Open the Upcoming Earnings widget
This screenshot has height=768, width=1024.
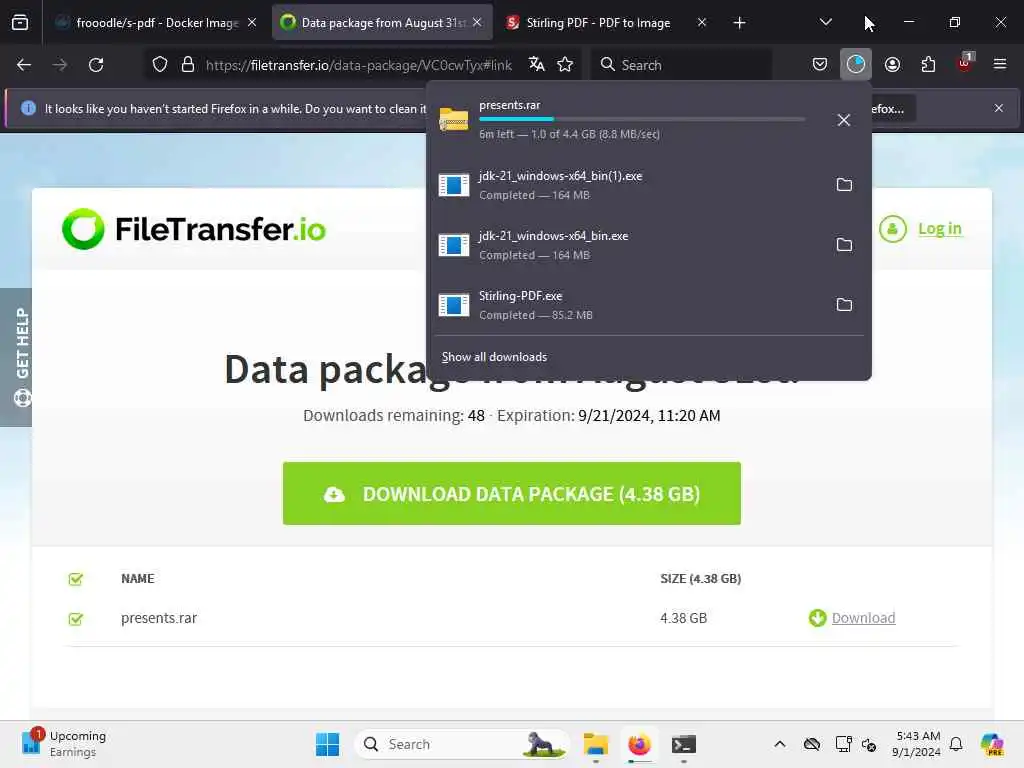63,744
